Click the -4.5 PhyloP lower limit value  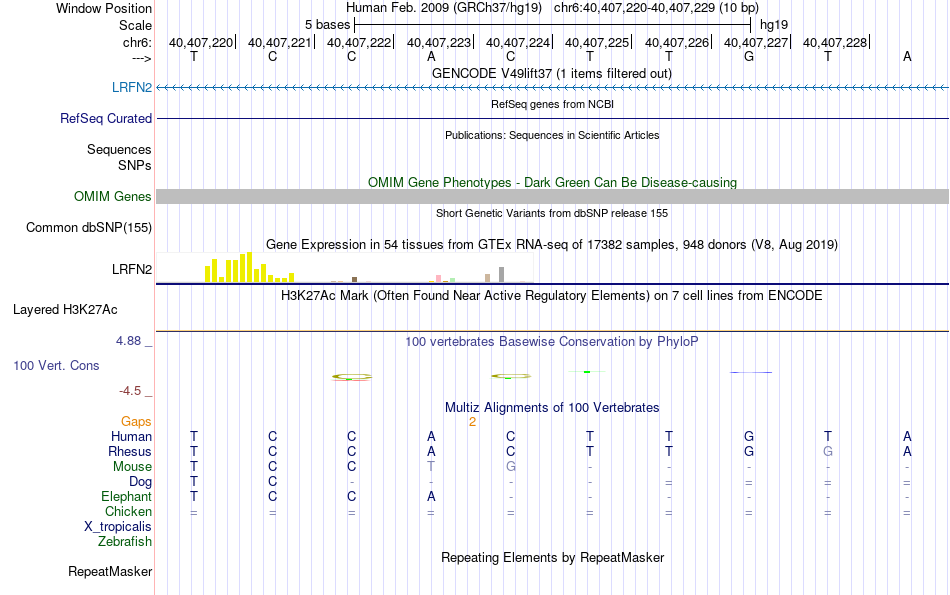click(130, 391)
